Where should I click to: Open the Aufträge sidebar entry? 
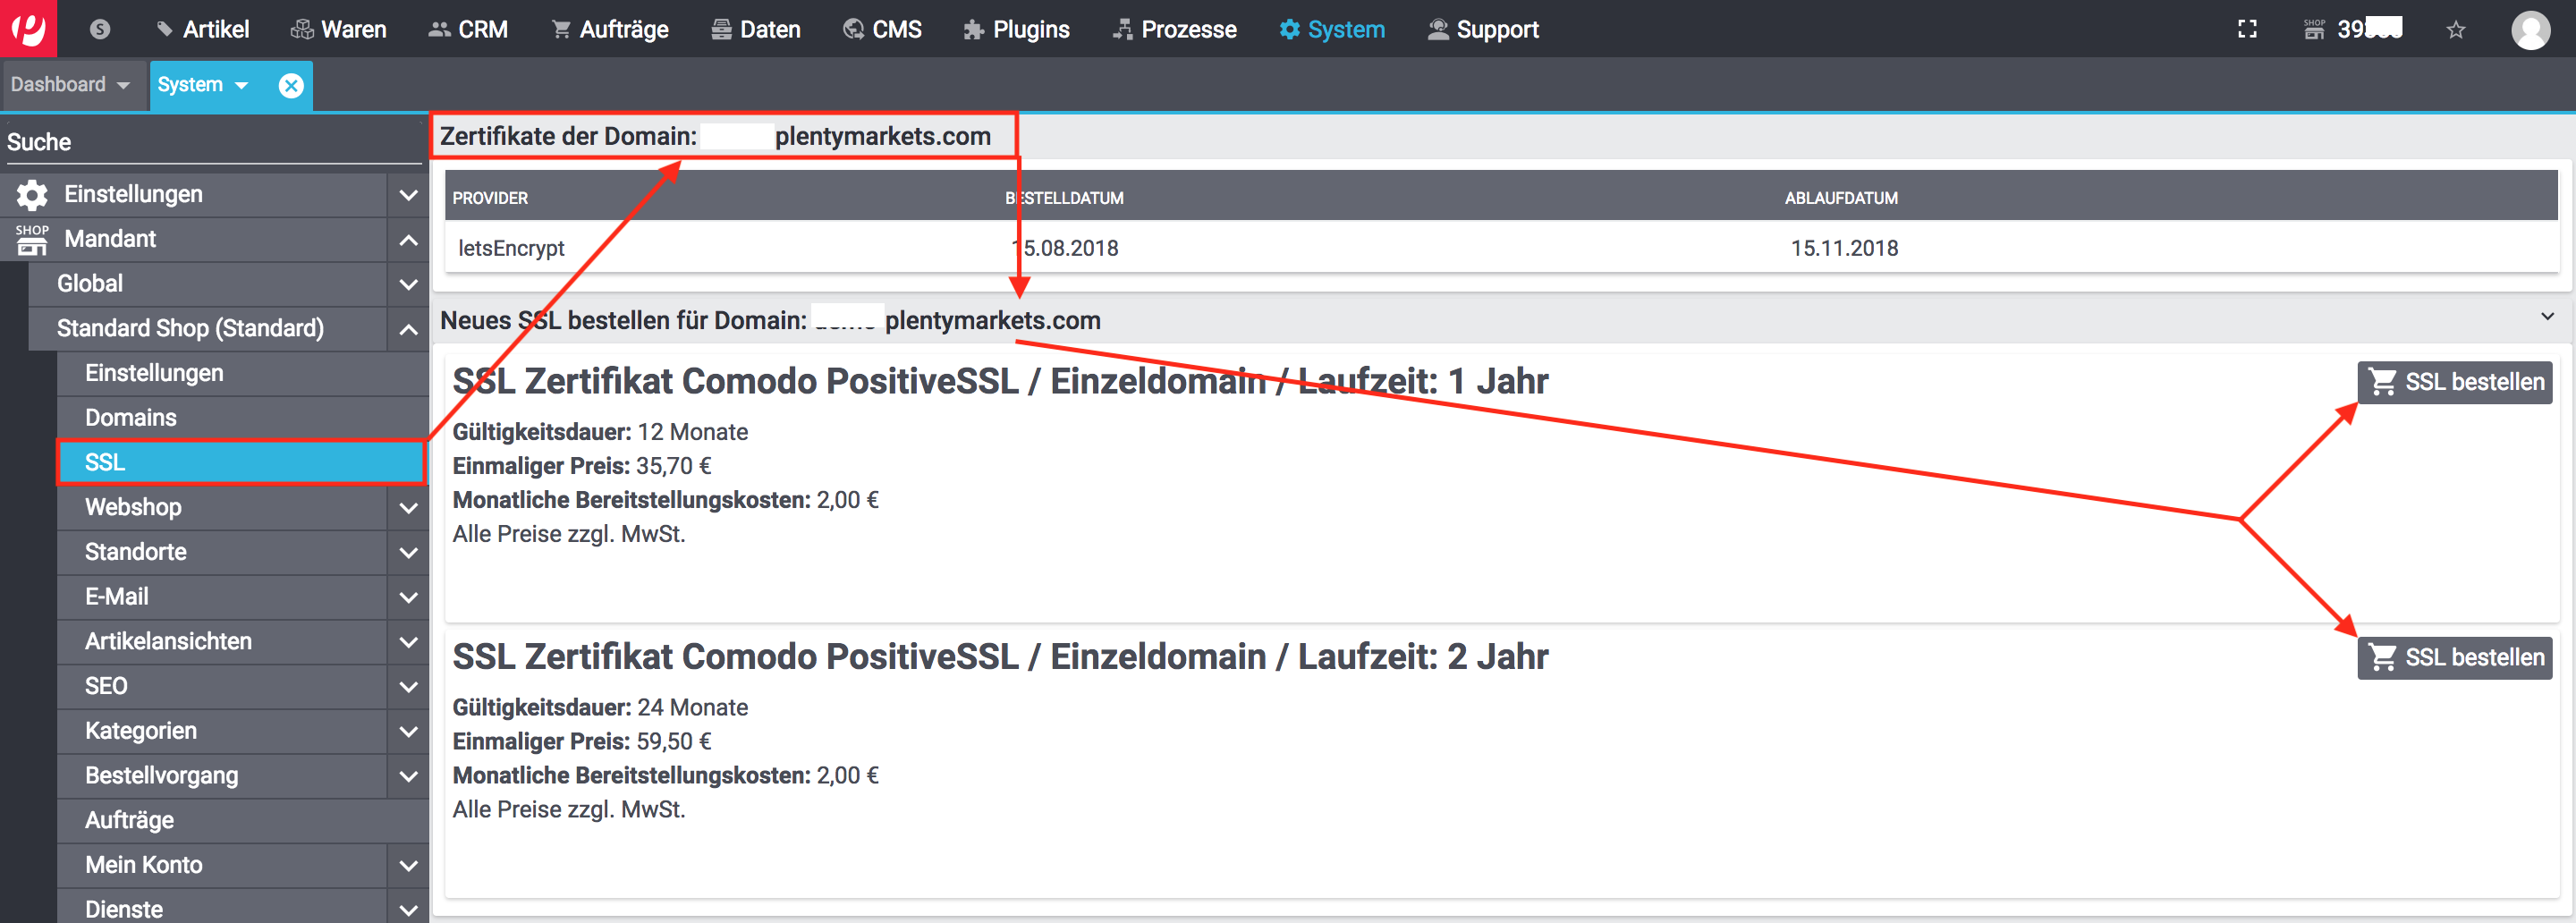pos(243,821)
